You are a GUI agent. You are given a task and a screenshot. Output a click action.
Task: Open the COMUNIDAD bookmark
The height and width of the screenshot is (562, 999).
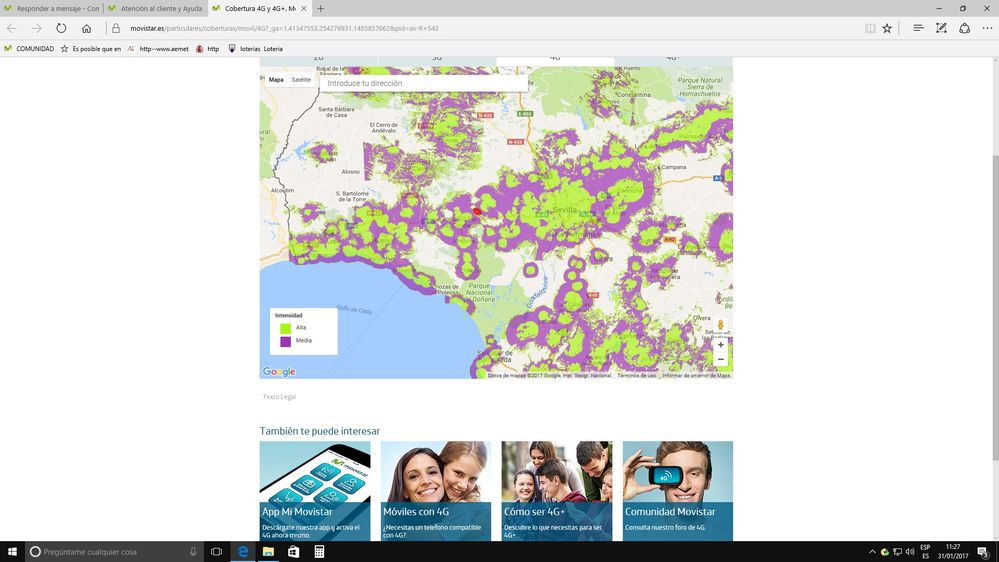click(x=29, y=48)
